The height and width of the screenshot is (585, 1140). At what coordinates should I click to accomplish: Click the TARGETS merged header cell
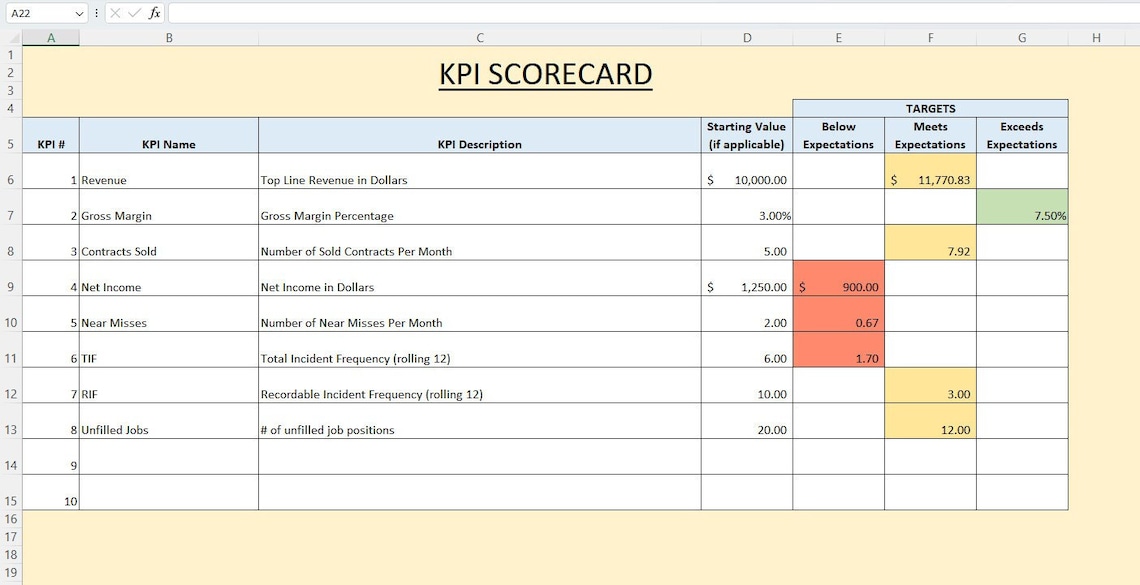[x=930, y=108]
